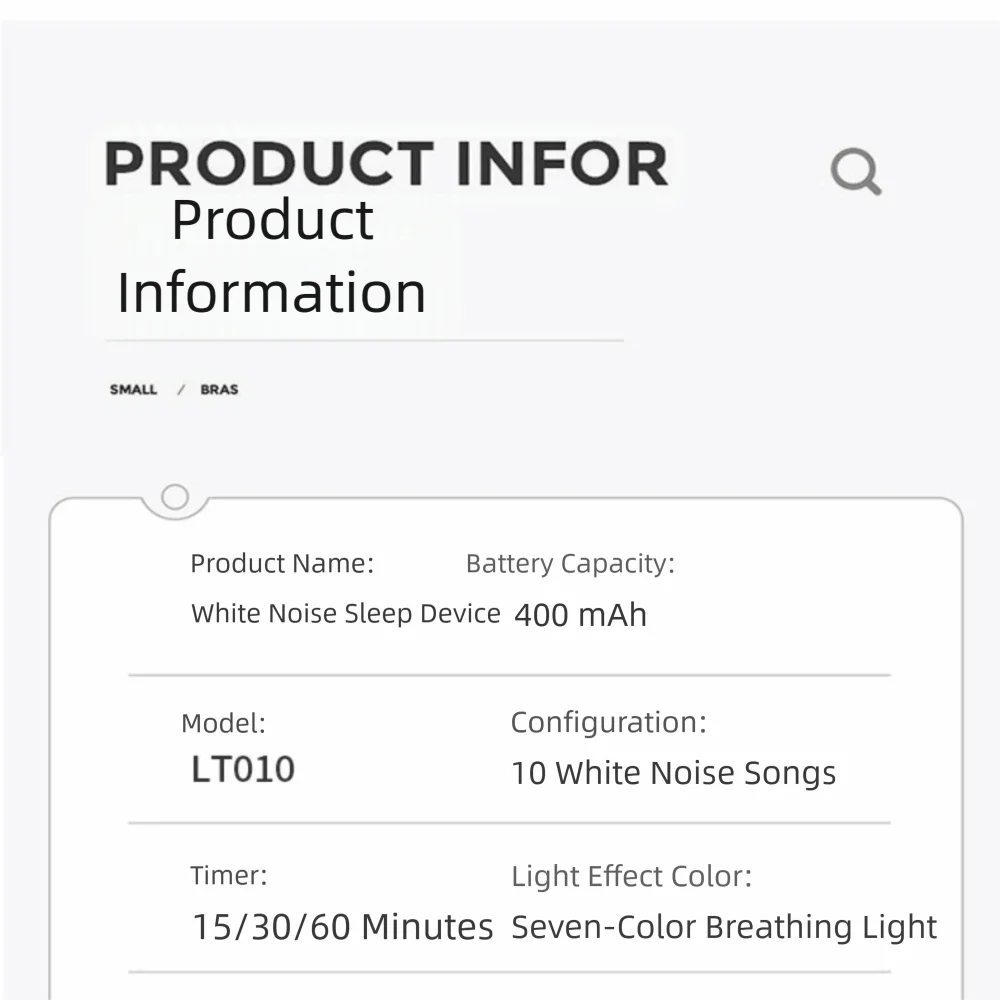This screenshot has width=1000, height=1000.
Task: Select the 400 mAh value
Action: 580,614
